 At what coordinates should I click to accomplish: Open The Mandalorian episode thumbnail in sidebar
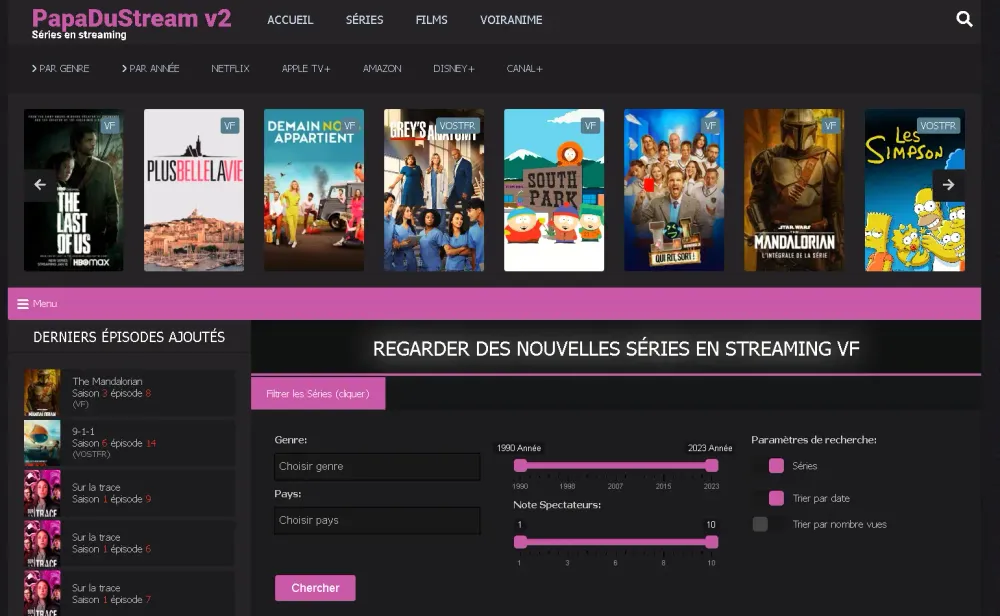[42, 393]
